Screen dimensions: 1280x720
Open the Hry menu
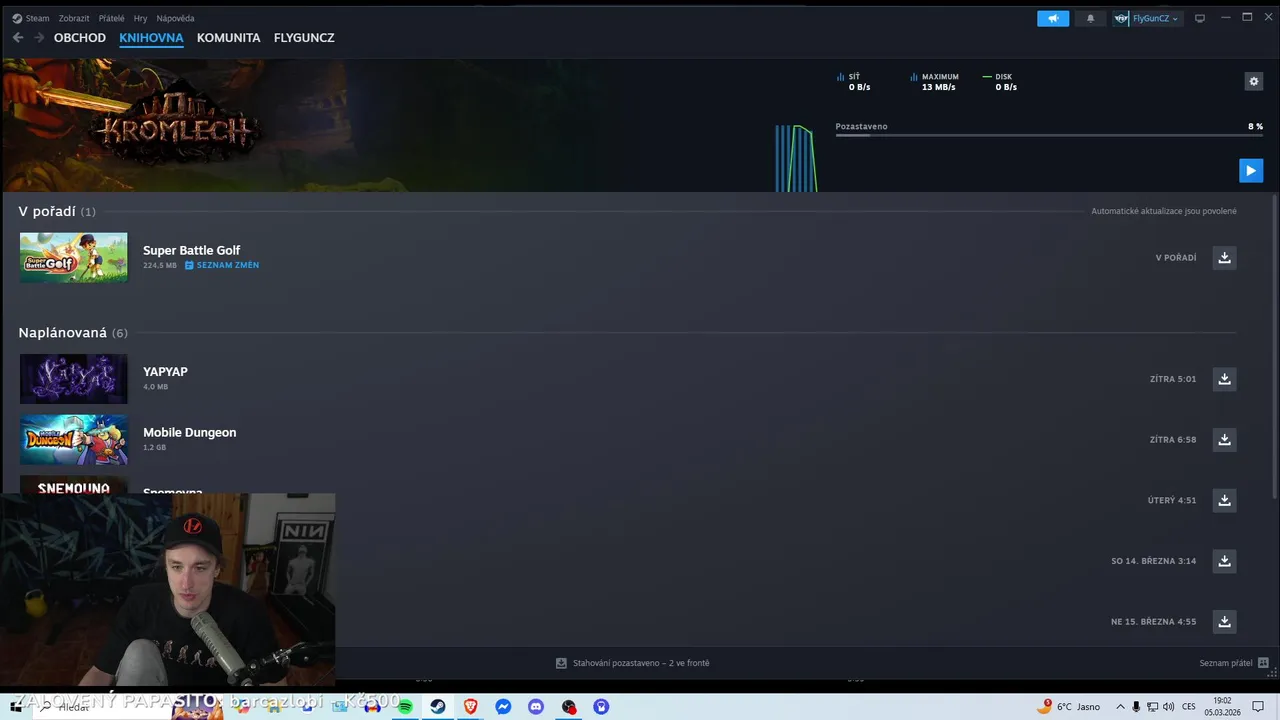[140, 18]
